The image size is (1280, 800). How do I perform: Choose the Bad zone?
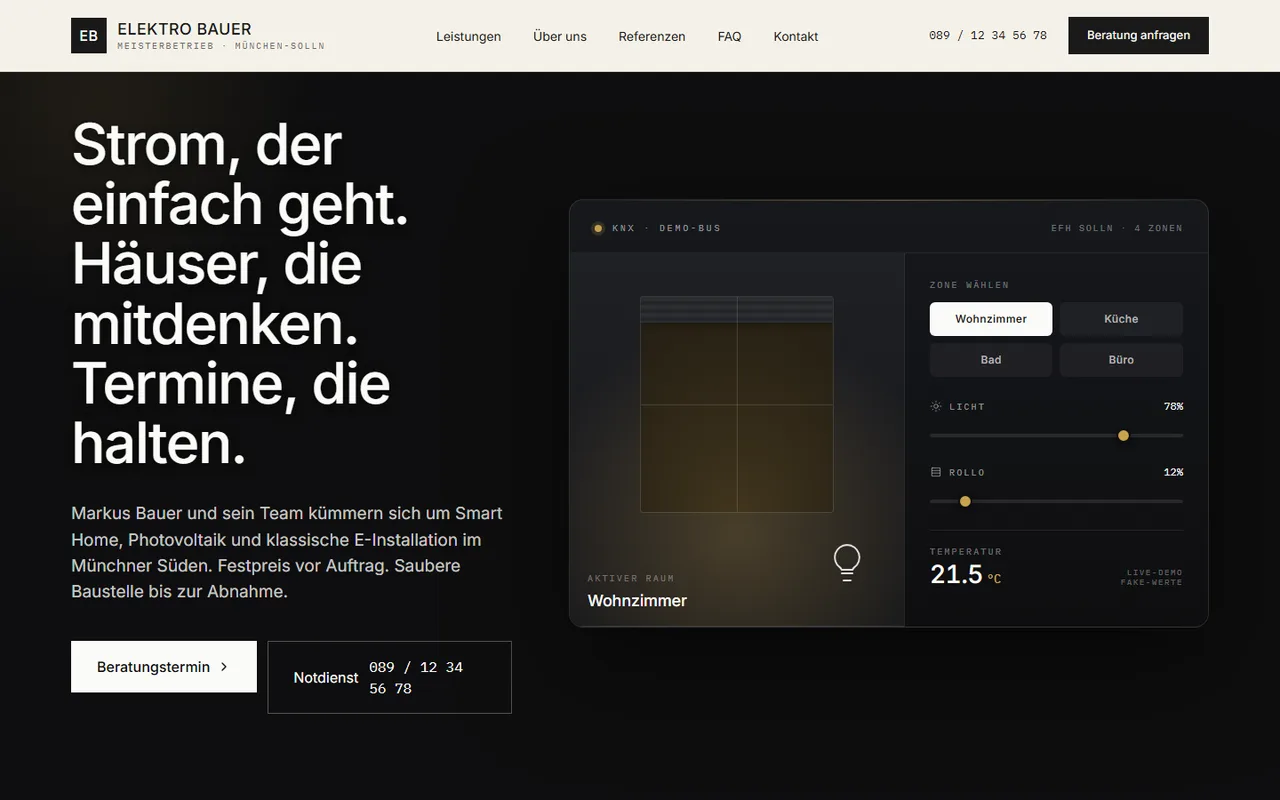pos(991,360)
